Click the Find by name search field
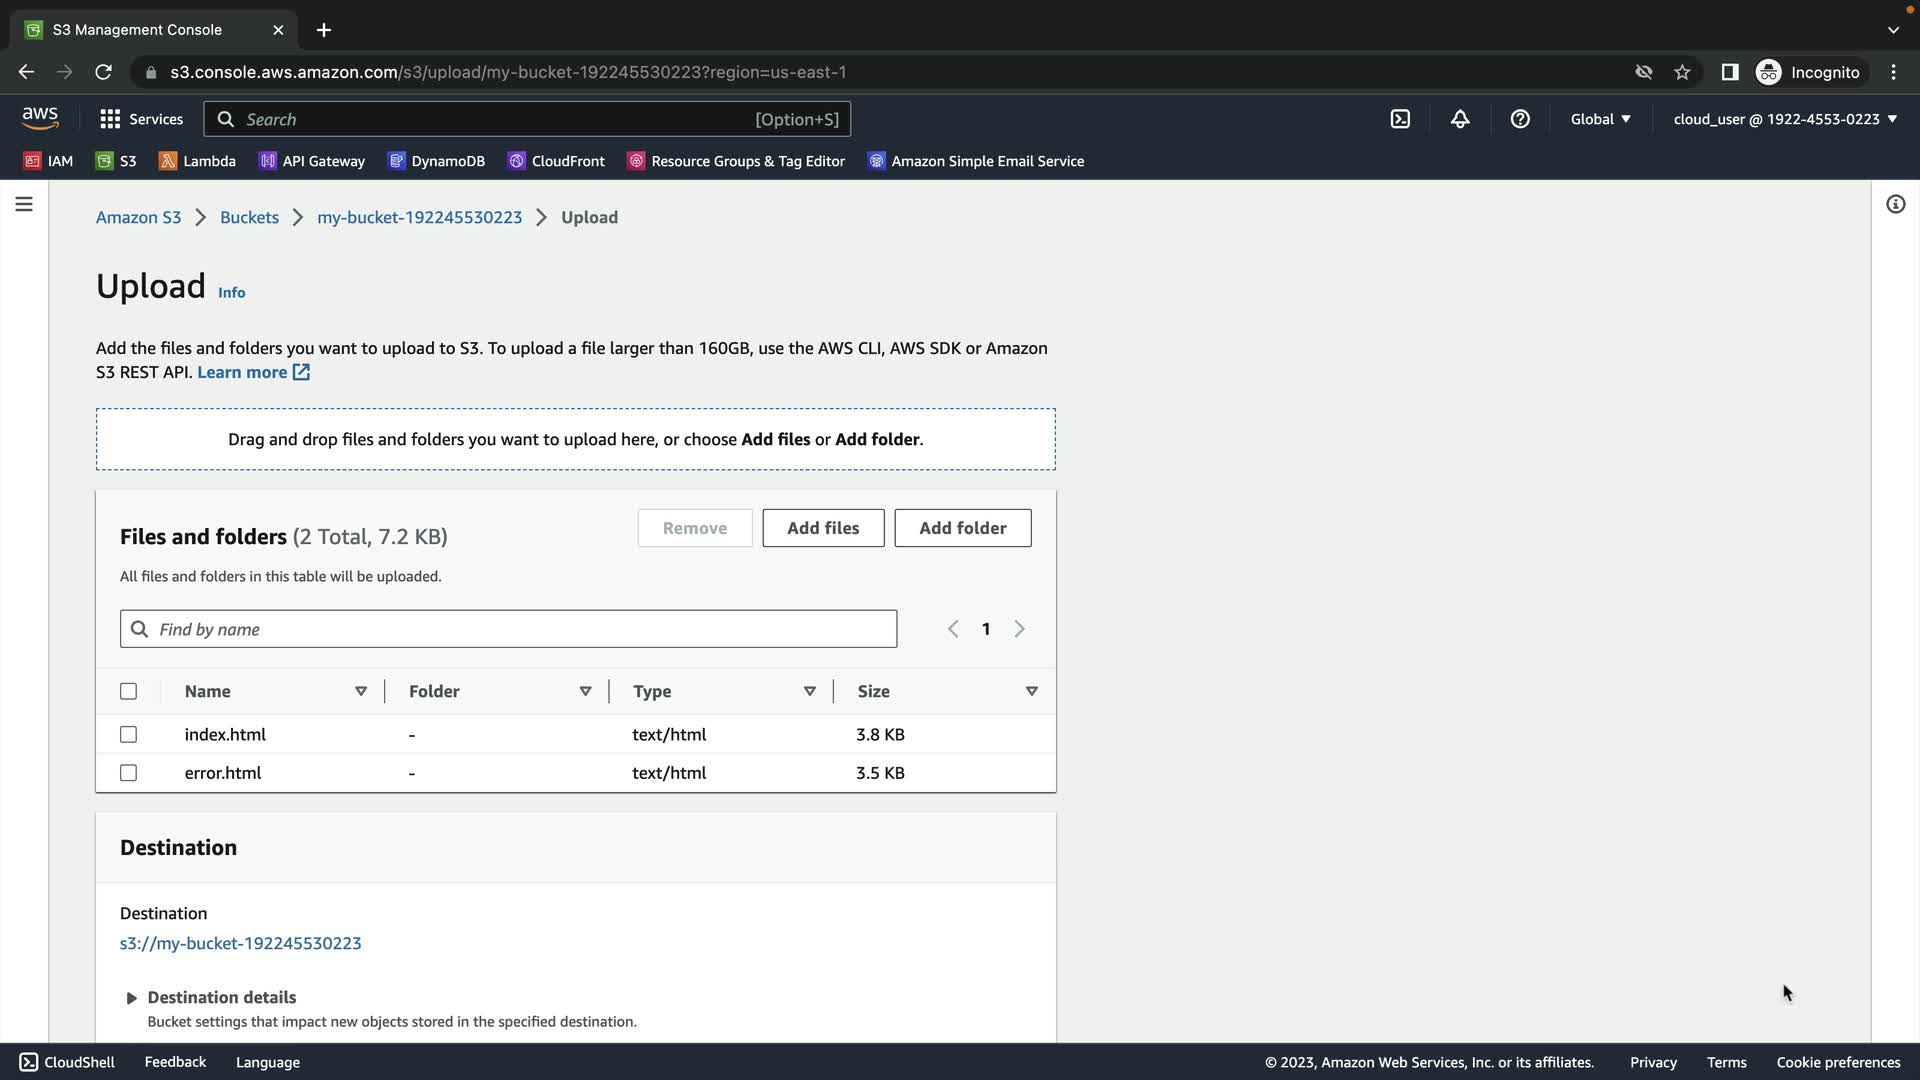 tap(520, 629)
